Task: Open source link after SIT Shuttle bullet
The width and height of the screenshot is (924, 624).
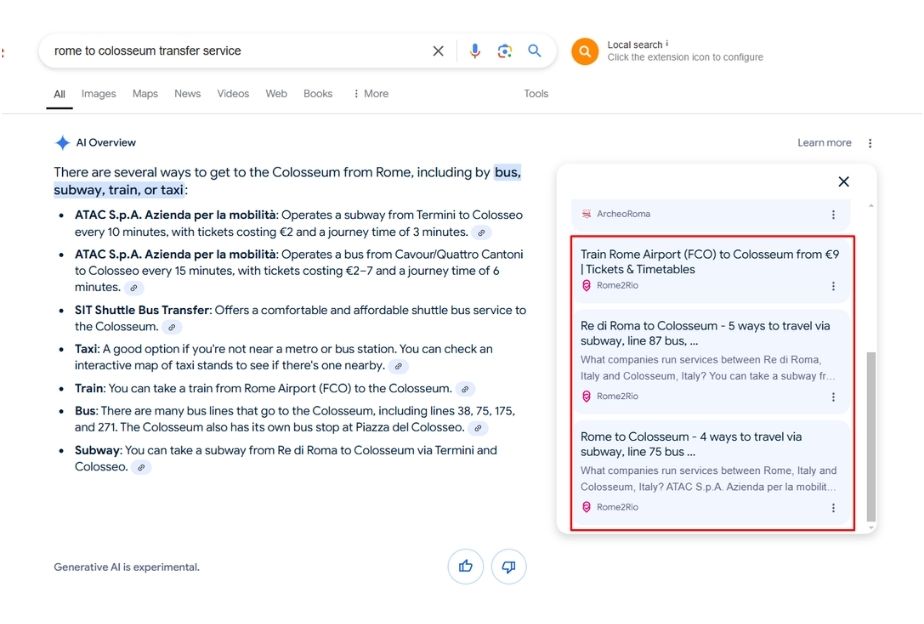Action: 172,327
